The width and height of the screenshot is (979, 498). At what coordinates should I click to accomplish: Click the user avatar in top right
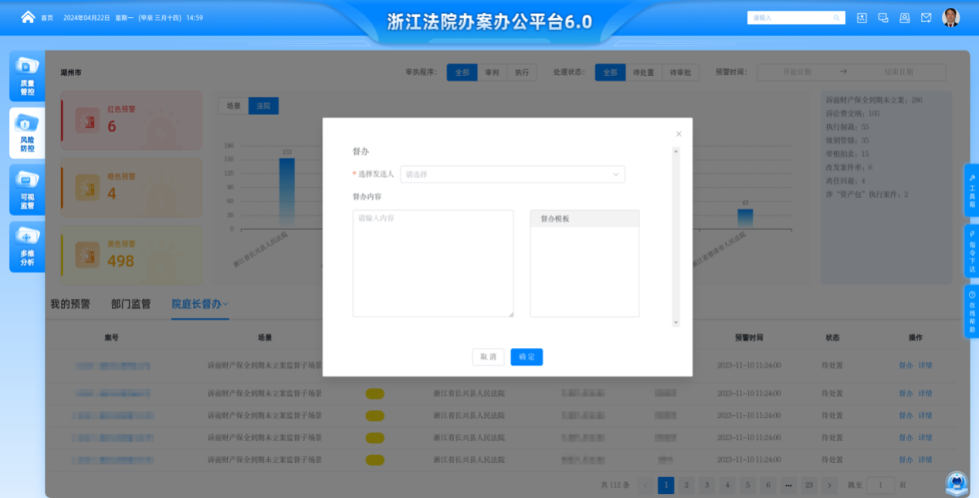coord(950,17)
